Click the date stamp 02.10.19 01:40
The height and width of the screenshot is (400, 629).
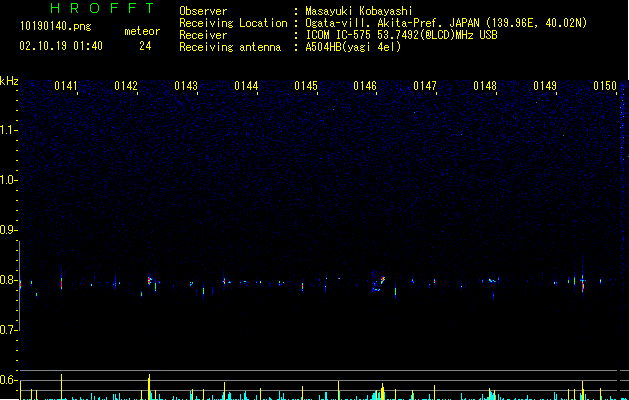click(x=61, y=46)
